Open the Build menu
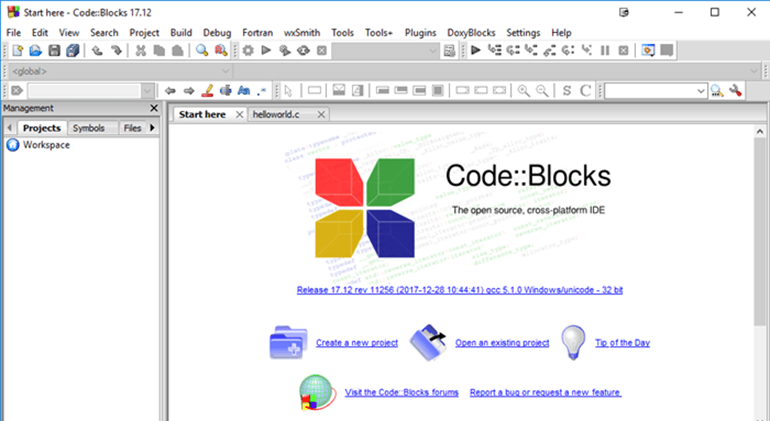 point(181,32)
